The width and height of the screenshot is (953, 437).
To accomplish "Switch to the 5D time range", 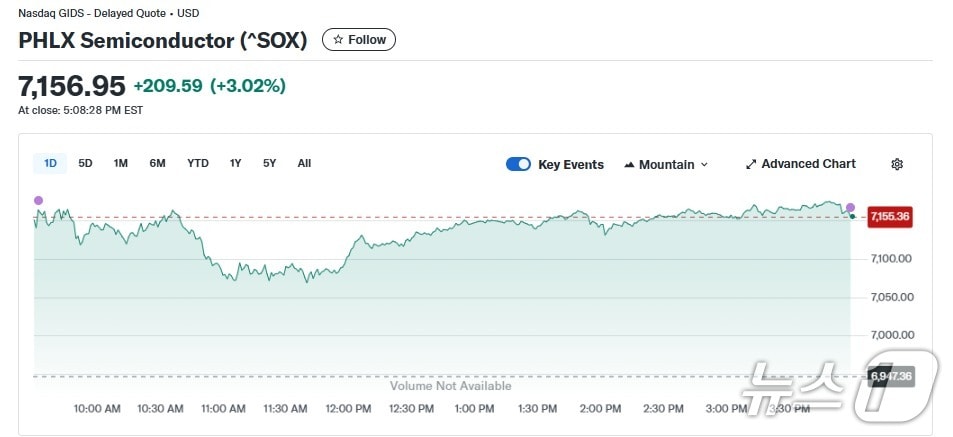I will (x=85, y=163).
